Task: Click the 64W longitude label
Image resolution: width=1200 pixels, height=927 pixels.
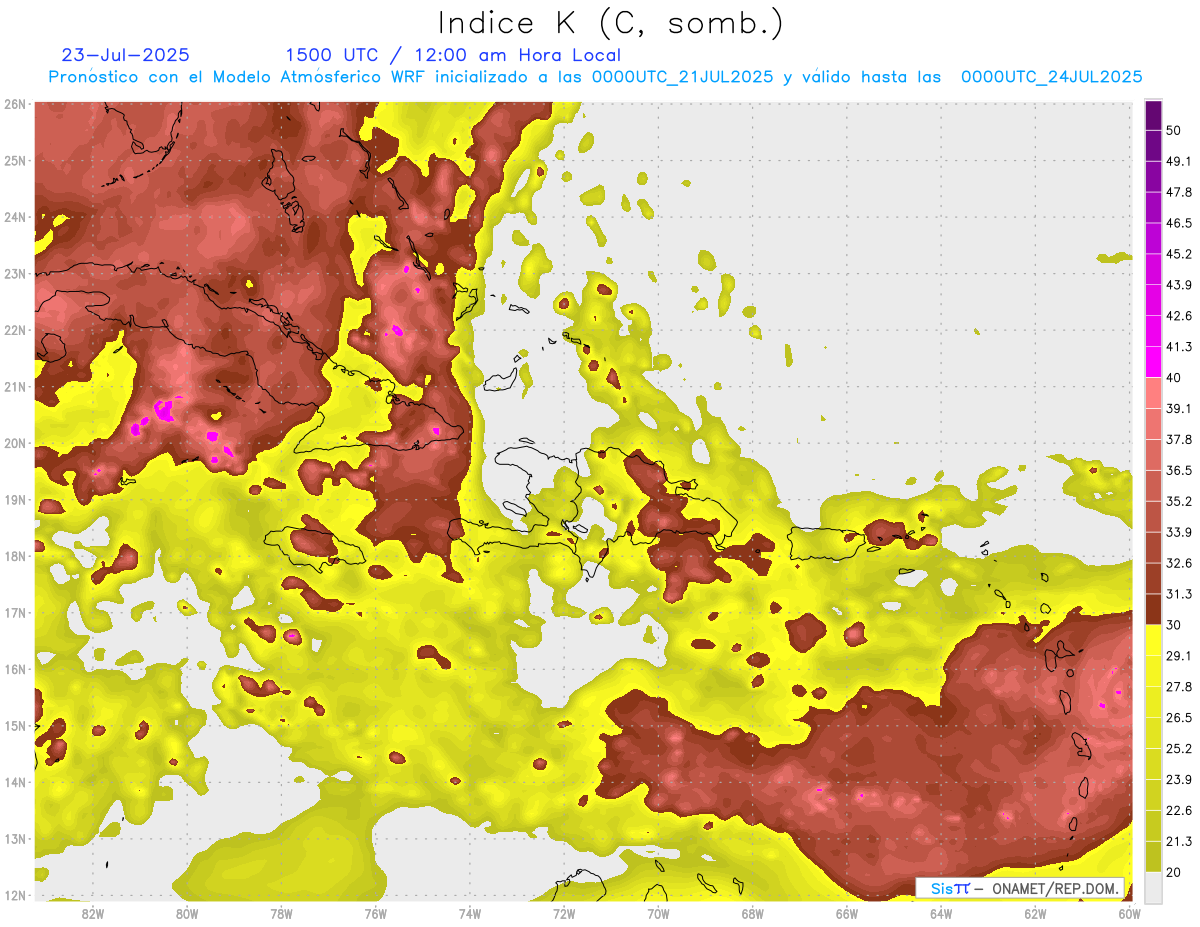Action: 941,913
